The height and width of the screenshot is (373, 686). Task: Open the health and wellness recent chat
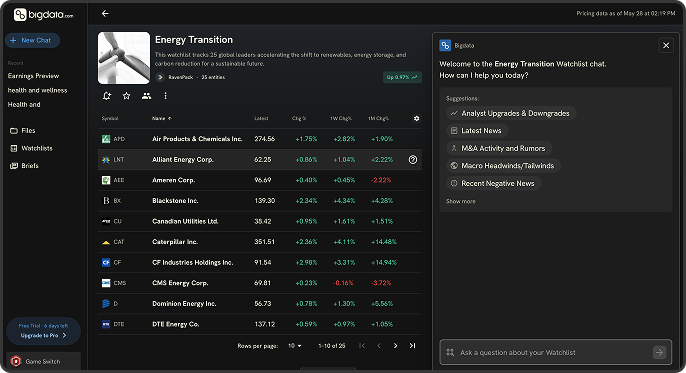point(37,90)
